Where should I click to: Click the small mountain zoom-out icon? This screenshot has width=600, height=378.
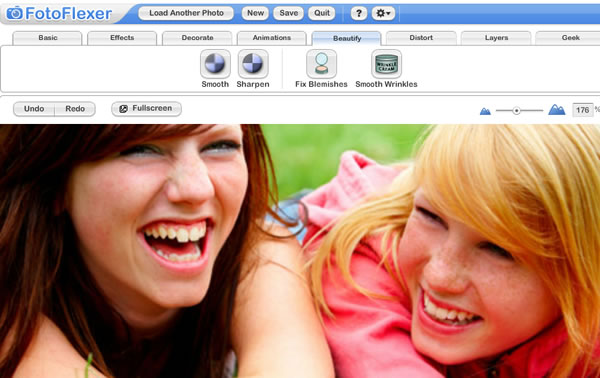[x=485, y=111]
